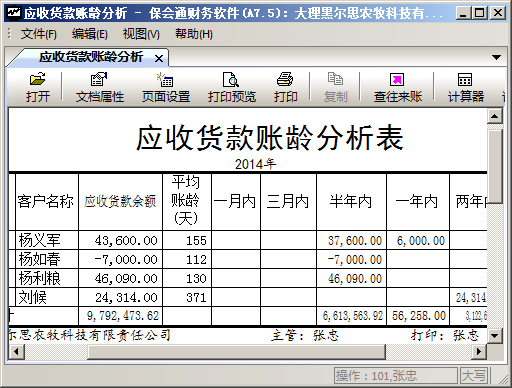
Task: Click the 客户名称 column header
Action: [x=46, y=202]
